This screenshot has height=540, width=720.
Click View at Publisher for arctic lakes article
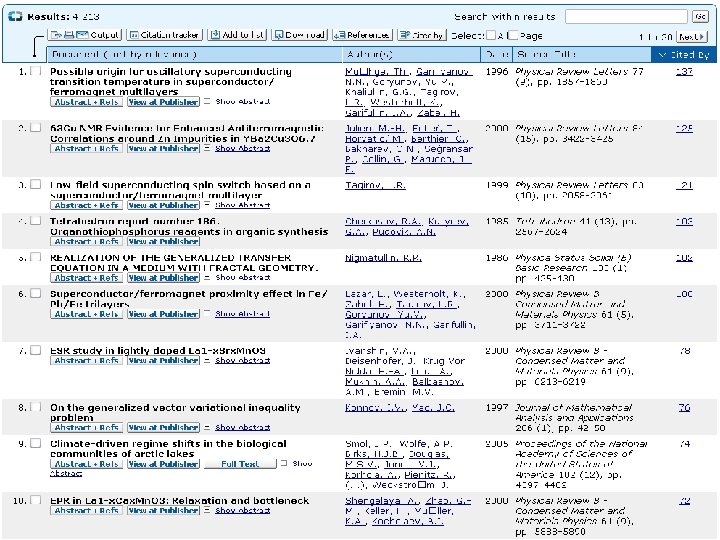click(163, 464)
